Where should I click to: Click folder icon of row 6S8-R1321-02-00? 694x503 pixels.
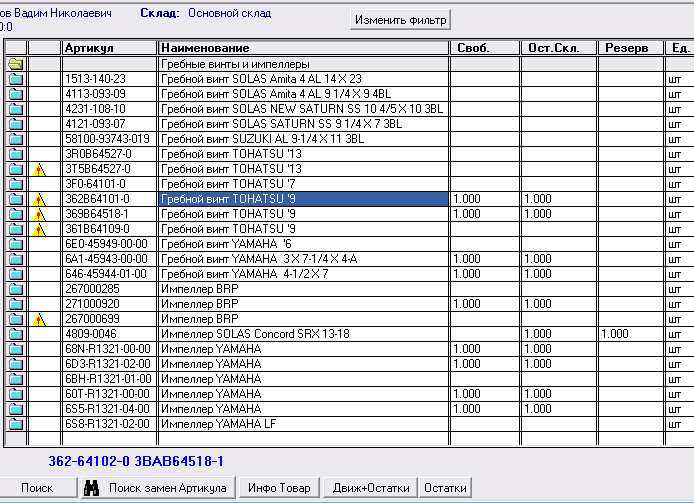pos(15,424)
